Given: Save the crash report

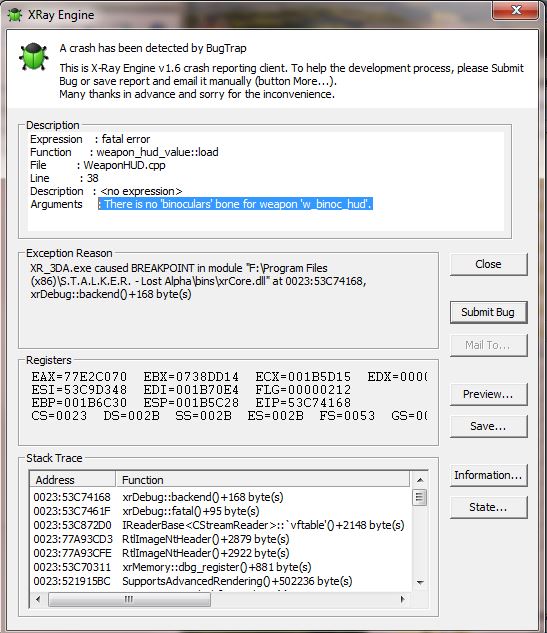Looking at the screenshot, I should click(488, 426).
